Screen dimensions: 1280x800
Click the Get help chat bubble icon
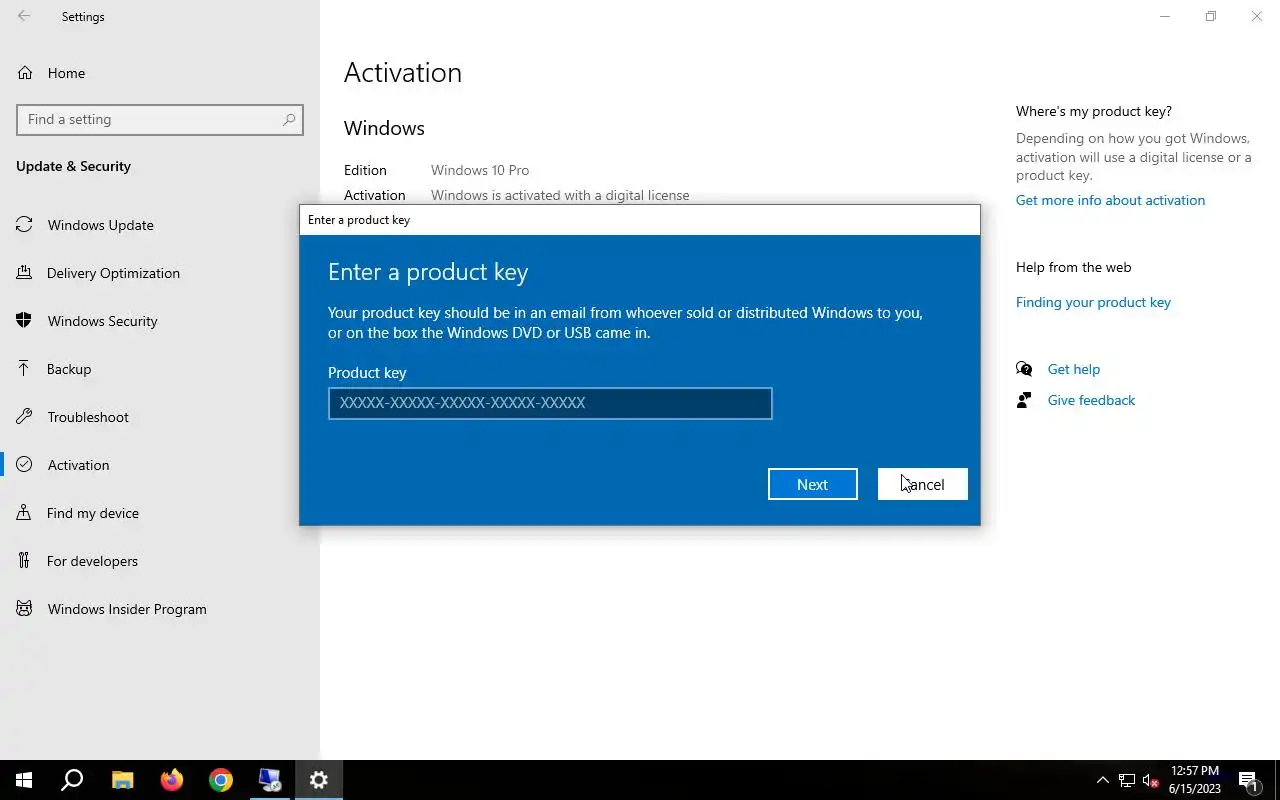click(1024, 369)
